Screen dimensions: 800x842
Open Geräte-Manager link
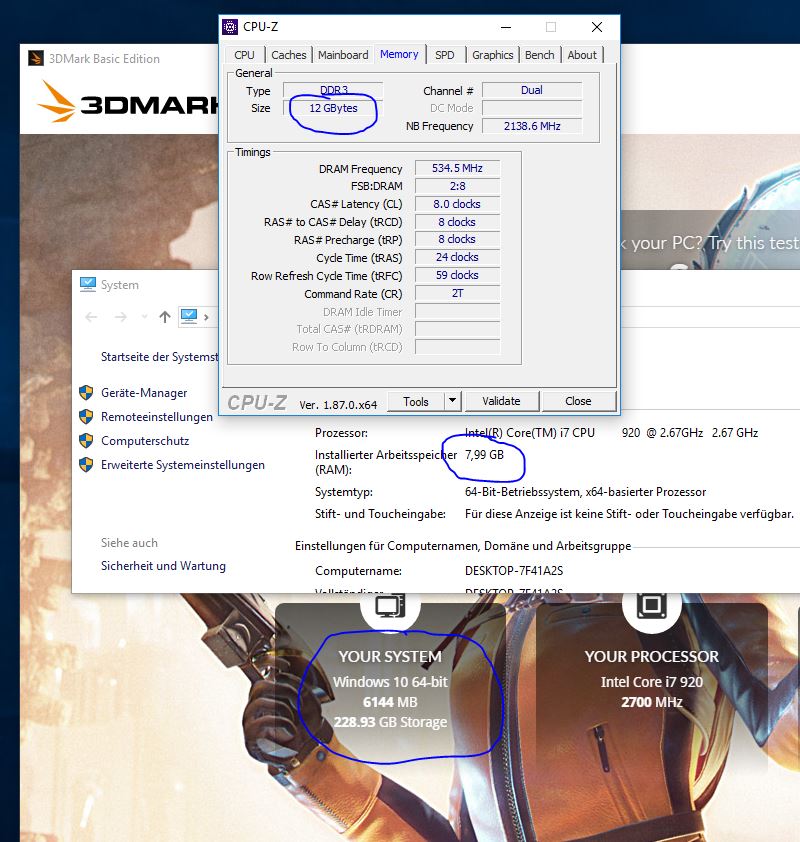click(x=144, y=393)
